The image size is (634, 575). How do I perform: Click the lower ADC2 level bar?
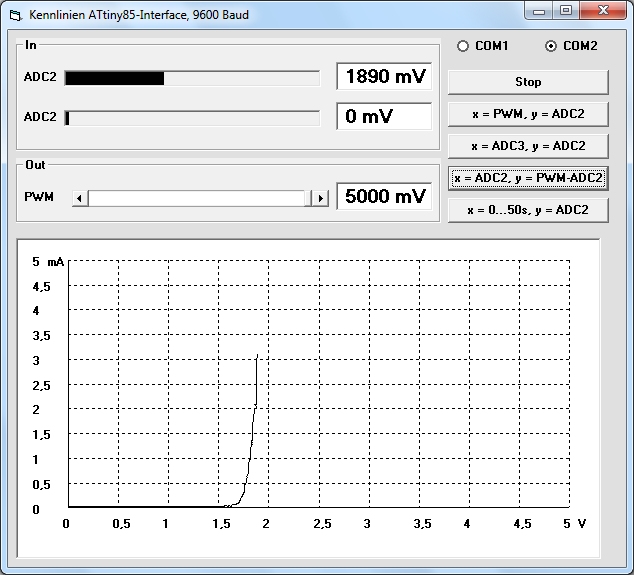pyautogui.click(x=192, y=118)
